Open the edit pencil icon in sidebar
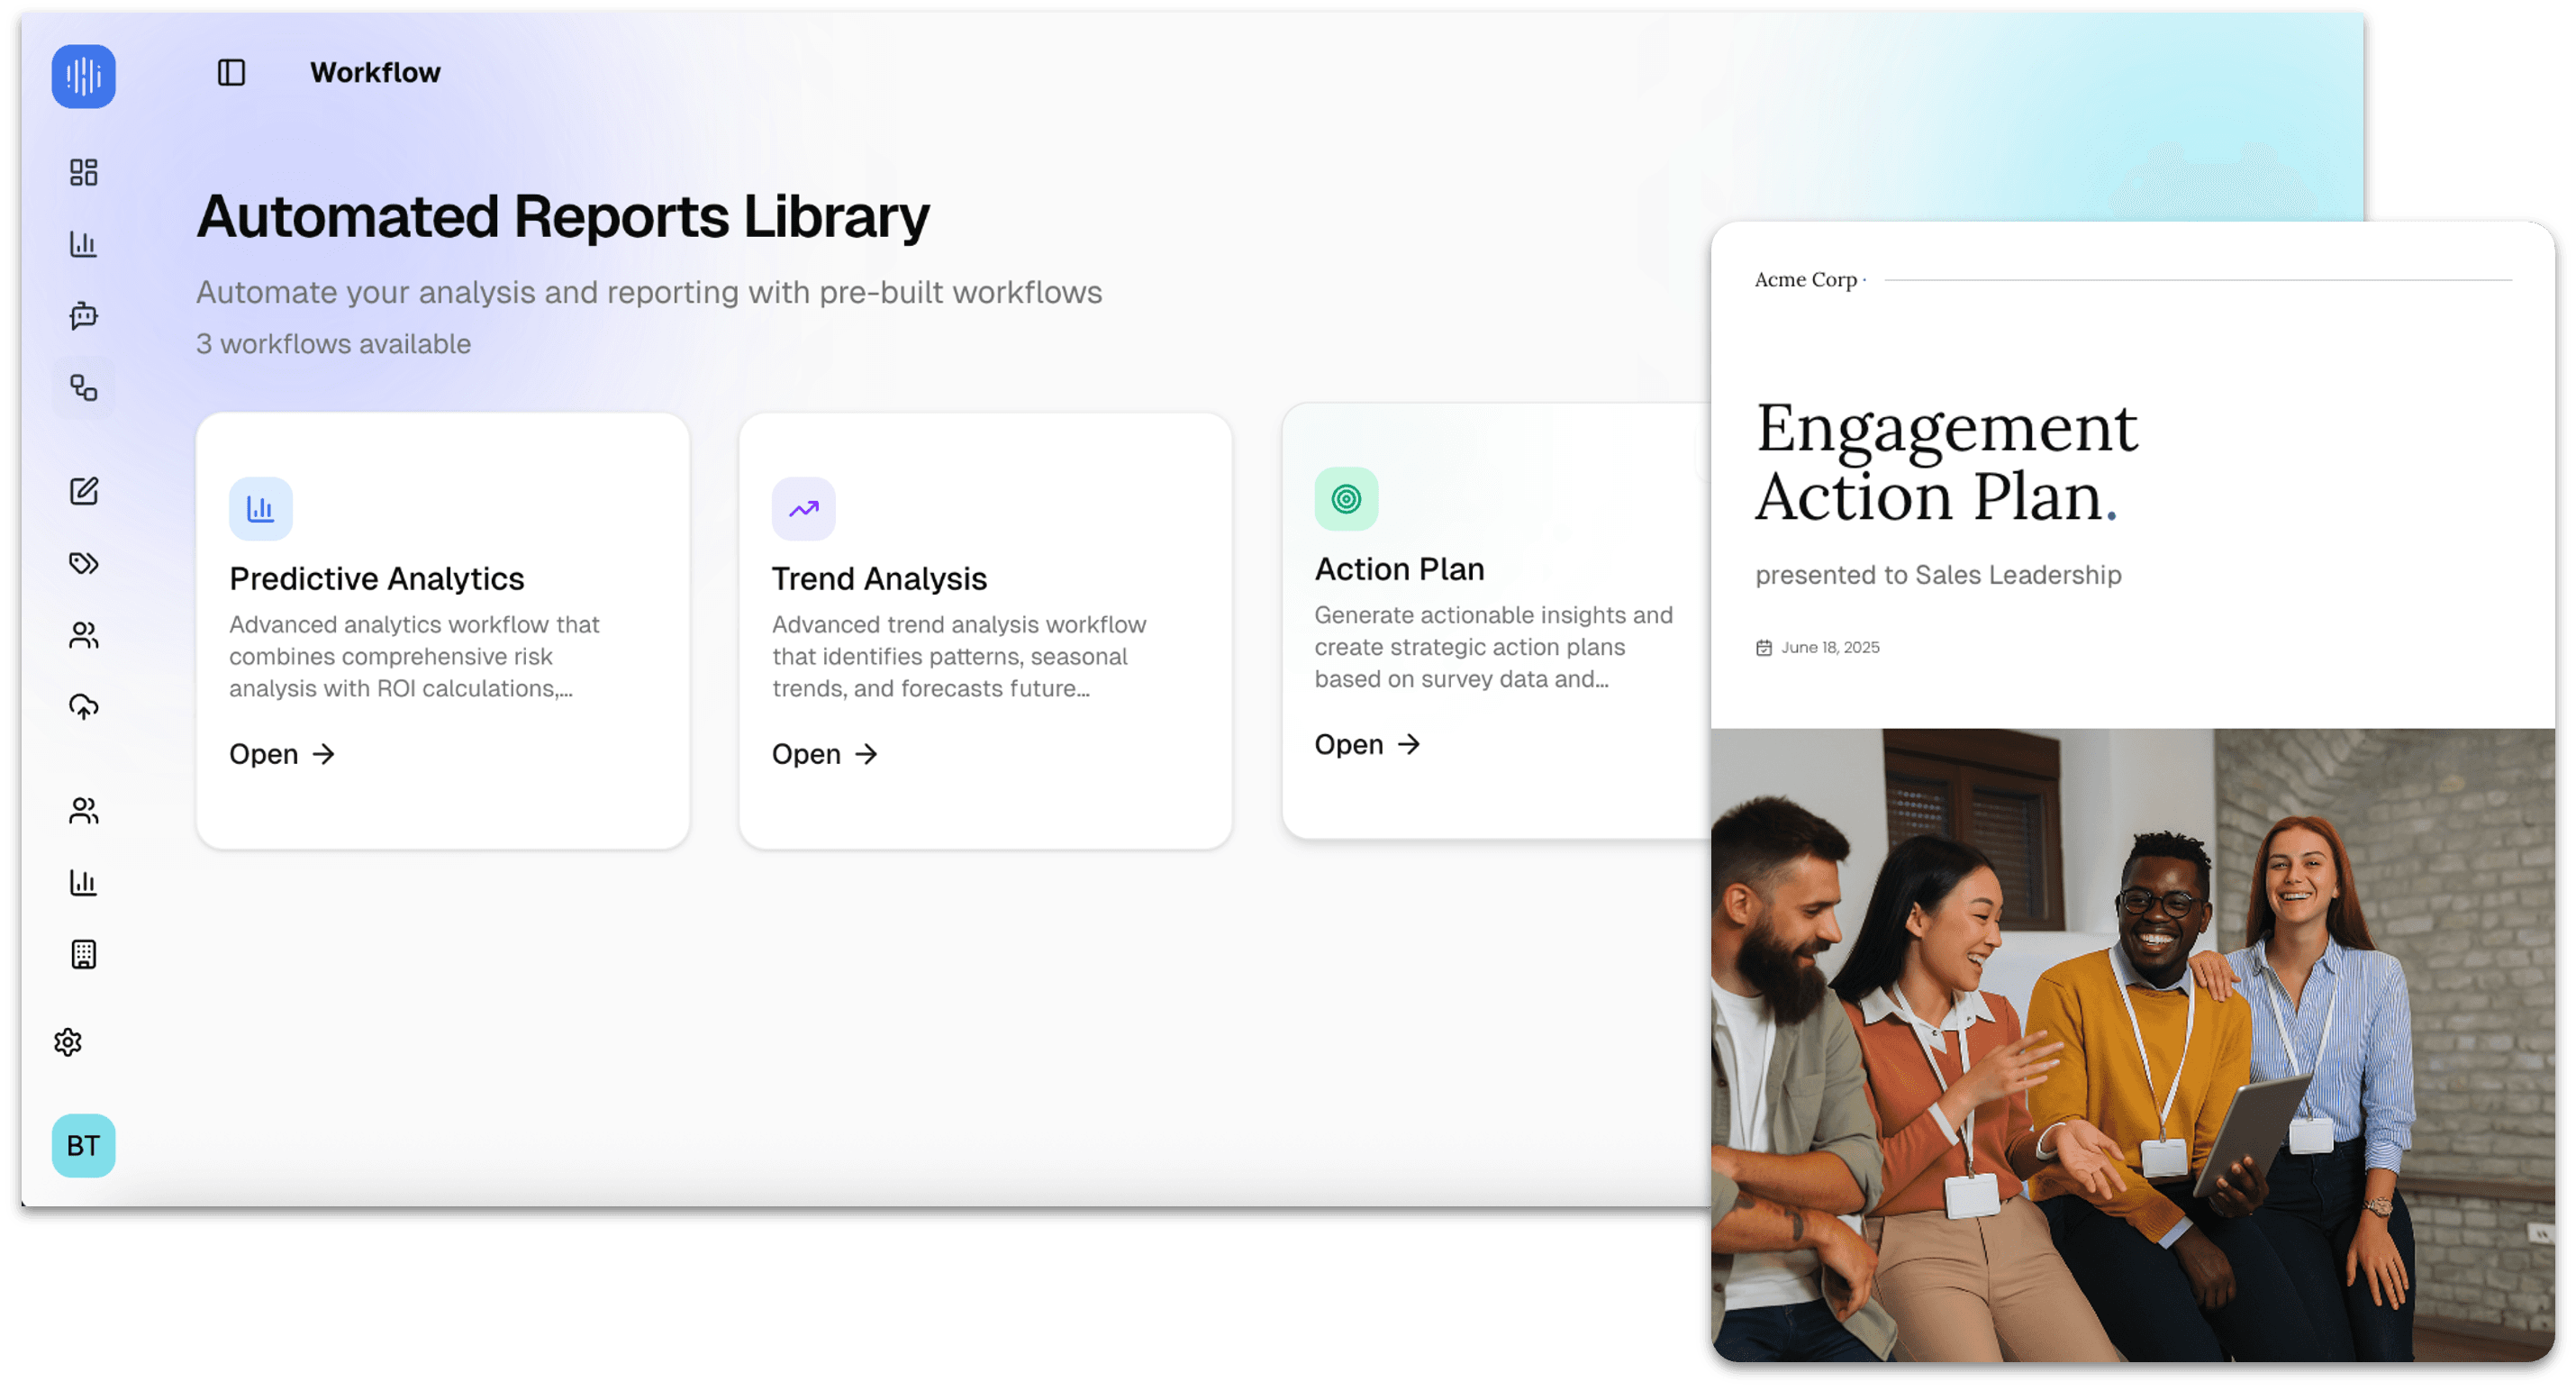This screenshot has width=2576, height=1391. click(x=83, y=491)
